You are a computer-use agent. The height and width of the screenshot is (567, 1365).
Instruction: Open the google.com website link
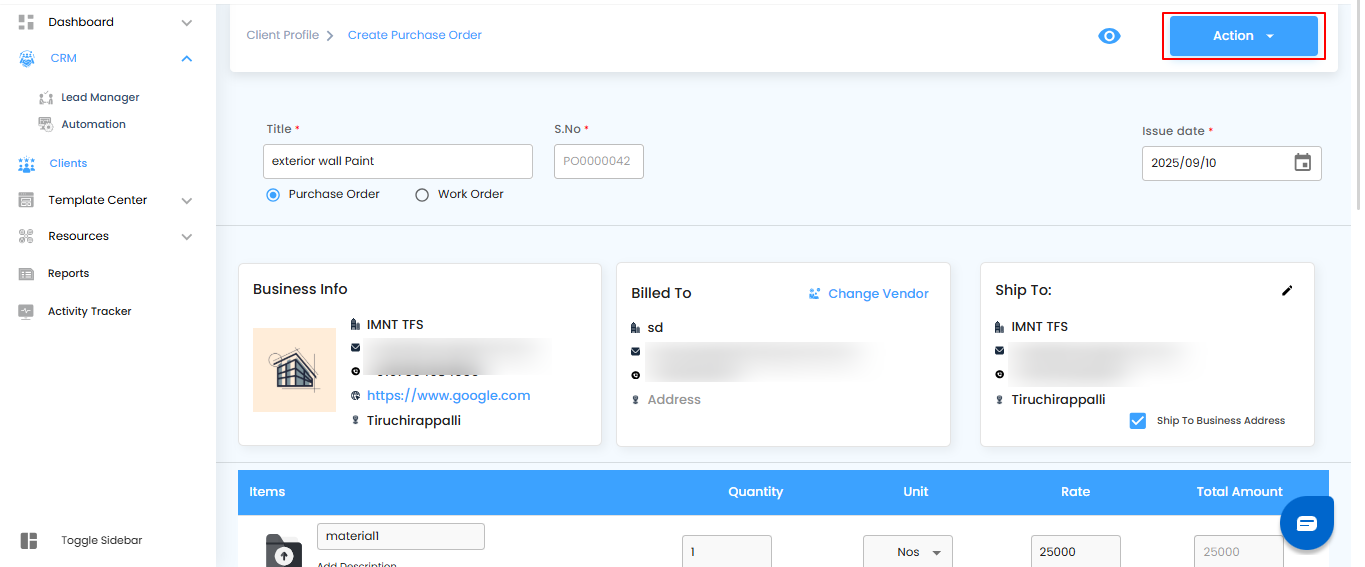(448, 396)
